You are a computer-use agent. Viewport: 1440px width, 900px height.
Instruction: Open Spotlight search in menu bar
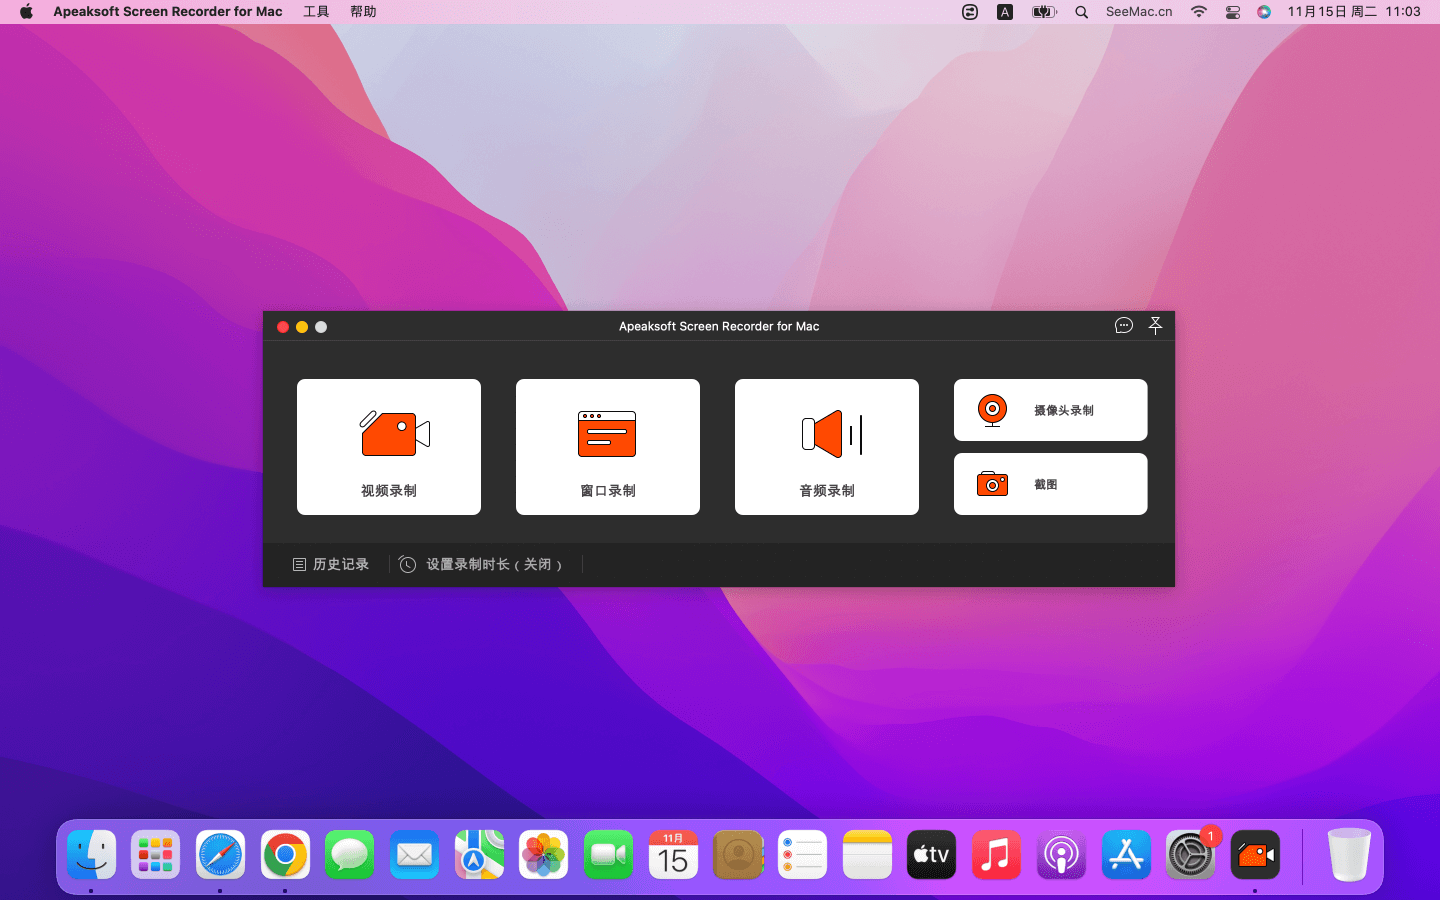1081,12
